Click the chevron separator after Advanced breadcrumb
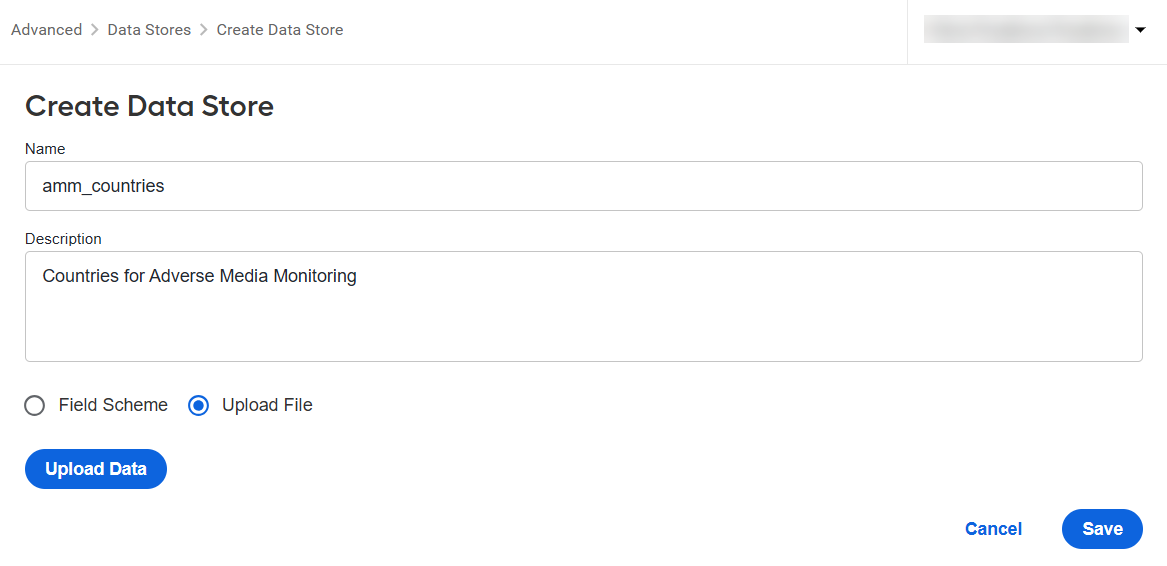This screenshot has height=566, width=1167. point(95,30)
